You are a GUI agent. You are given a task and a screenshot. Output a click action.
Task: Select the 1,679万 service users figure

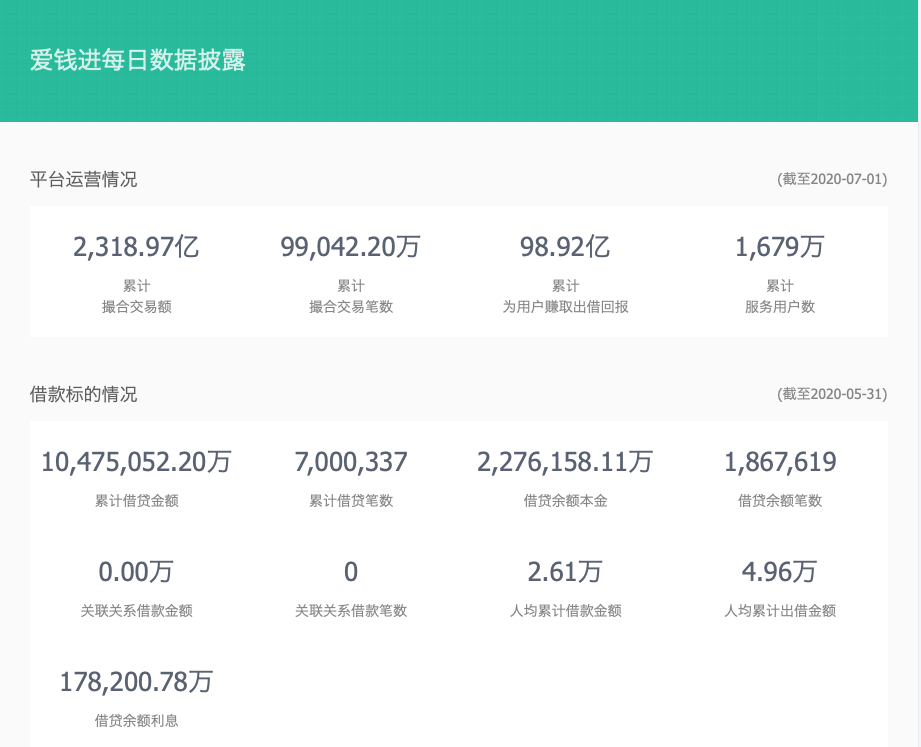pyautogui.click(x=780, y=246)
